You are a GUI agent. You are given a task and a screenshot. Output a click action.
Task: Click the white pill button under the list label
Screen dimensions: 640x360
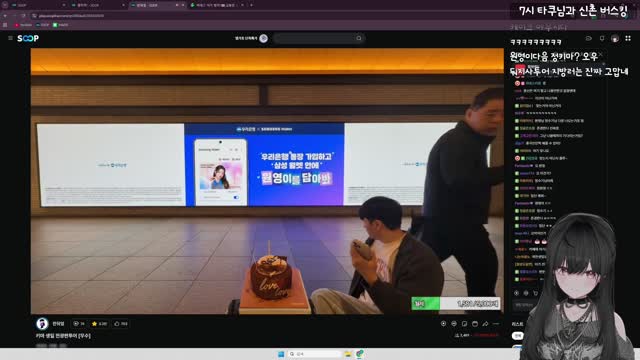[518, 336]
